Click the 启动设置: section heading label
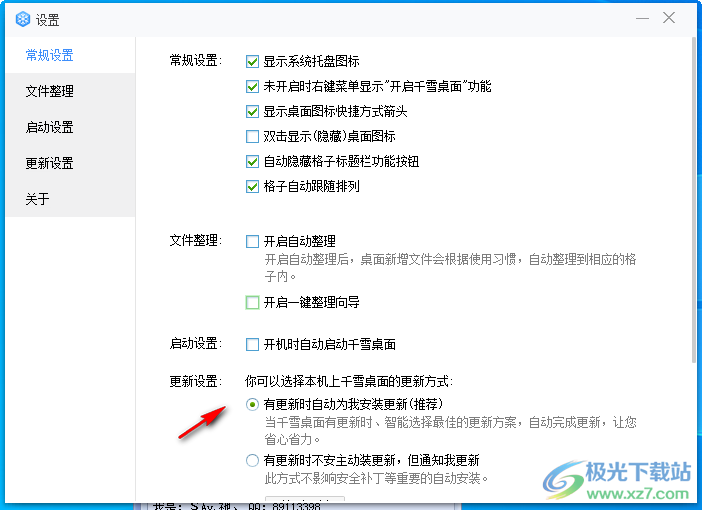Viewport: 702px width, 510px height. pos(196,343)
